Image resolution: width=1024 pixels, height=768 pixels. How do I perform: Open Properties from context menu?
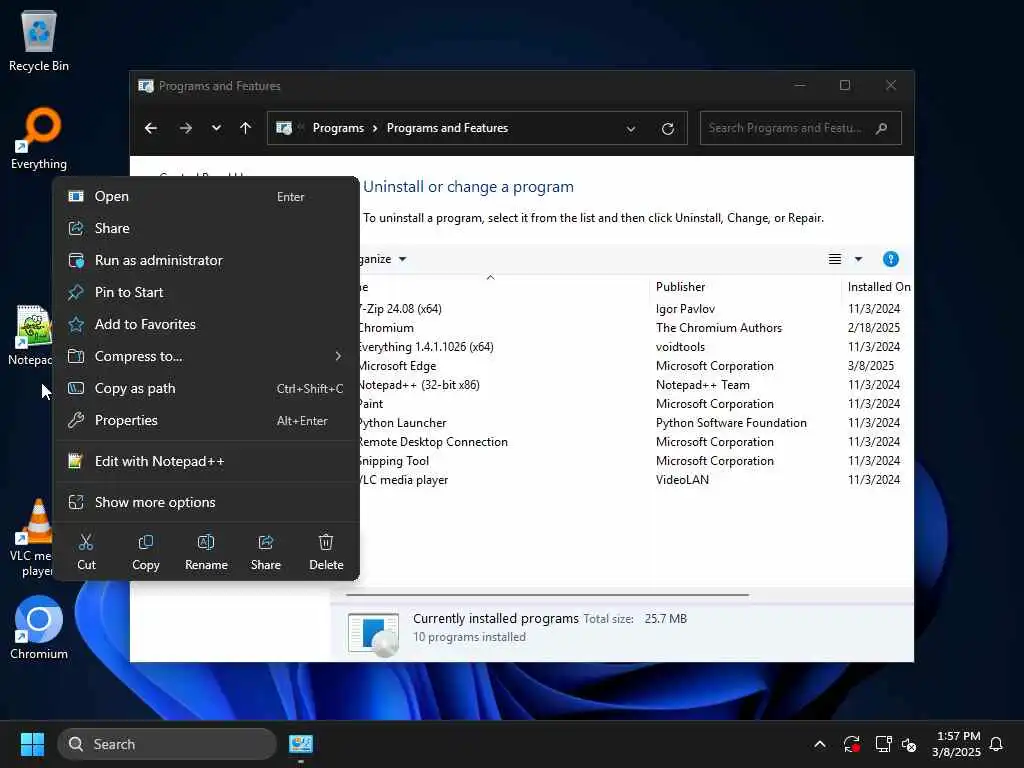(205, 421)
